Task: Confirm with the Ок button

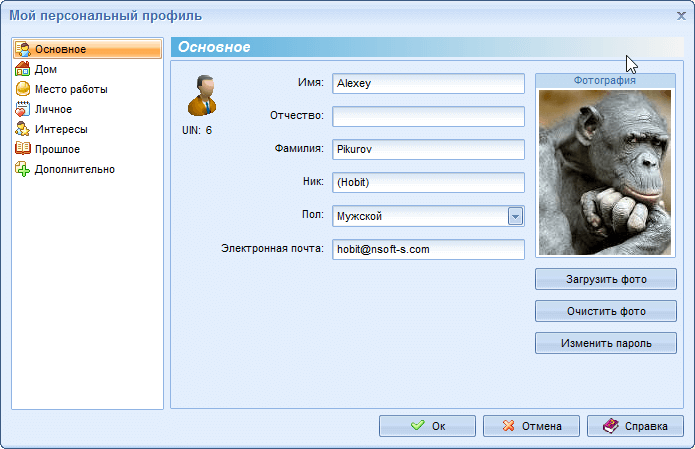Action: coord(427,426)
